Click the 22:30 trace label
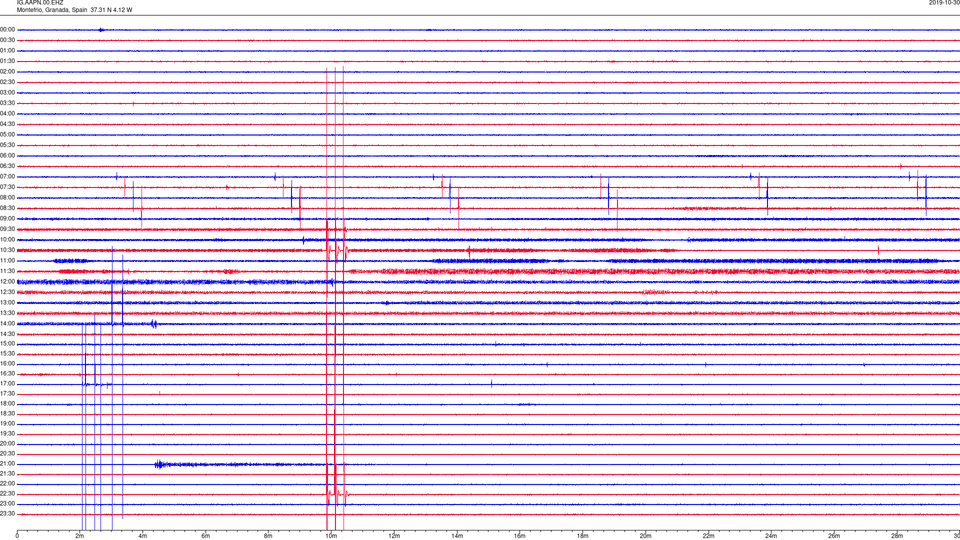Screen dimensions: 960x540 coord(7,494)
